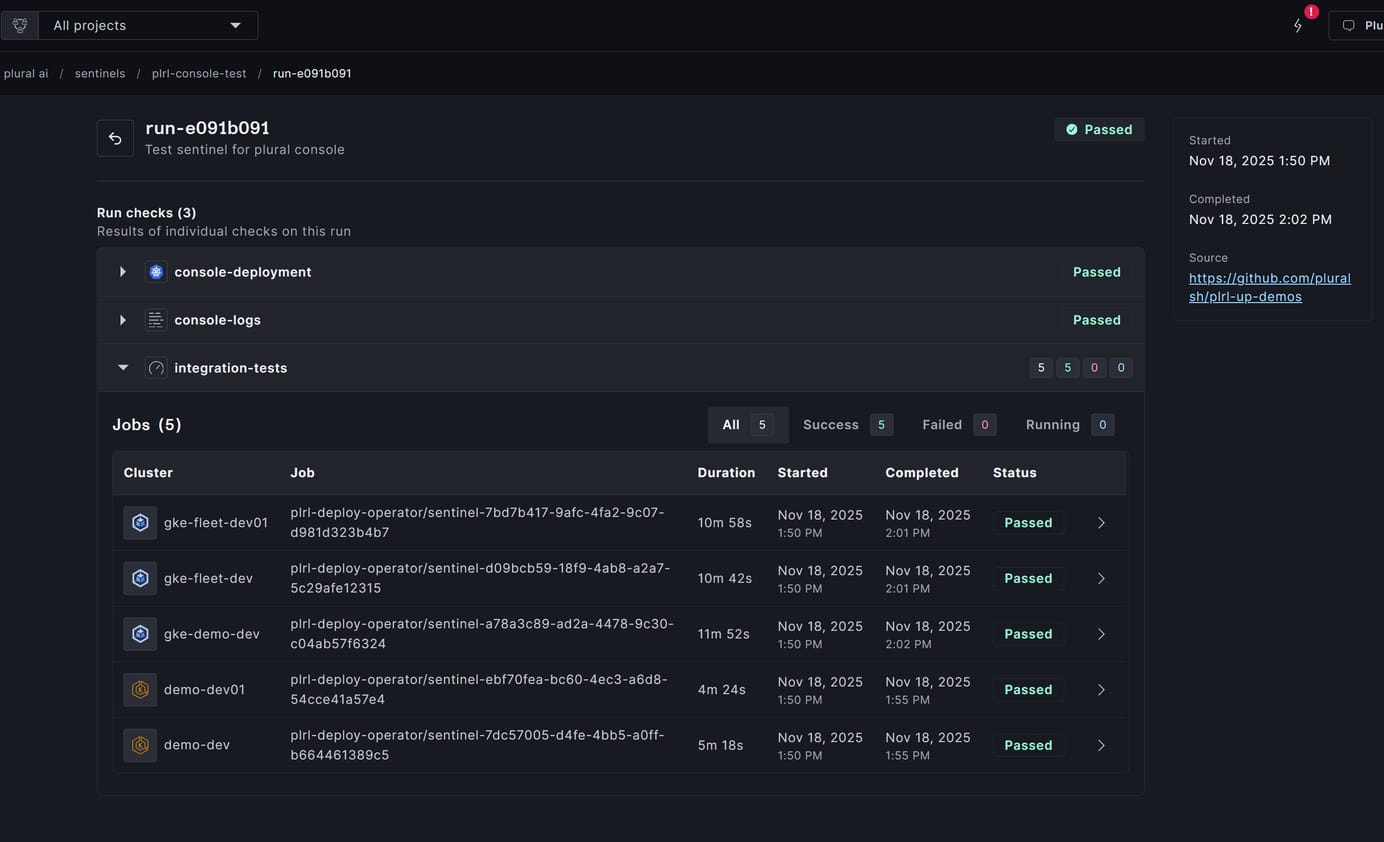Click the demo-dev01 cluster icon

pyautogui.click(x=140, y=690)
